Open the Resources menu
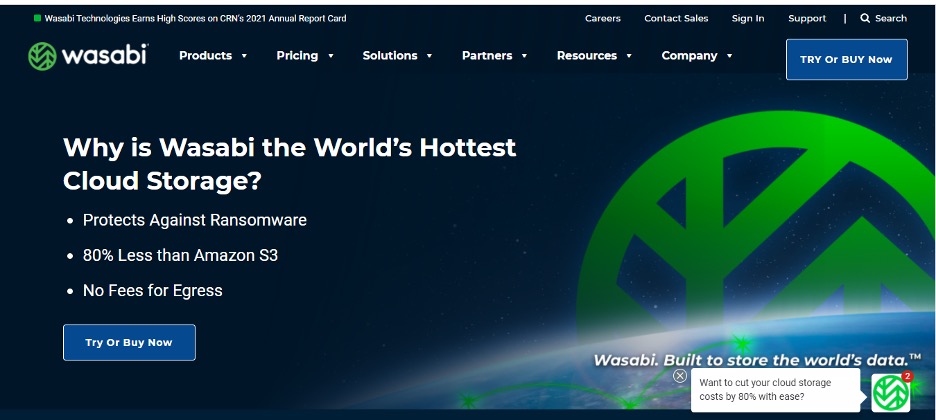Image resolution: width=936 pixels, height=420 pixels. pyautogui.click(x=594, y=56)
